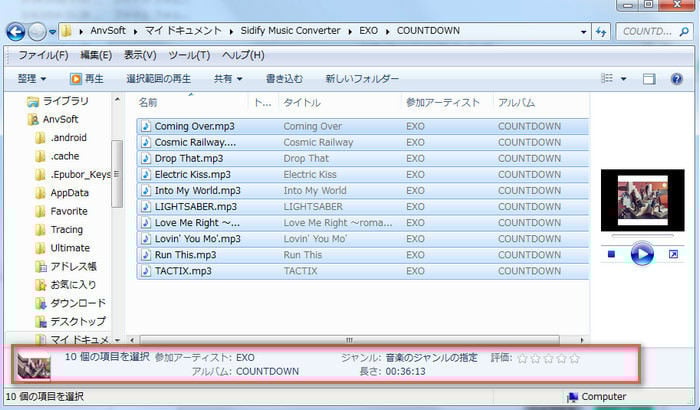Click AnvSoft in the address breadcrumb
Screen dimensions: 700x410
tap(108, 31)
